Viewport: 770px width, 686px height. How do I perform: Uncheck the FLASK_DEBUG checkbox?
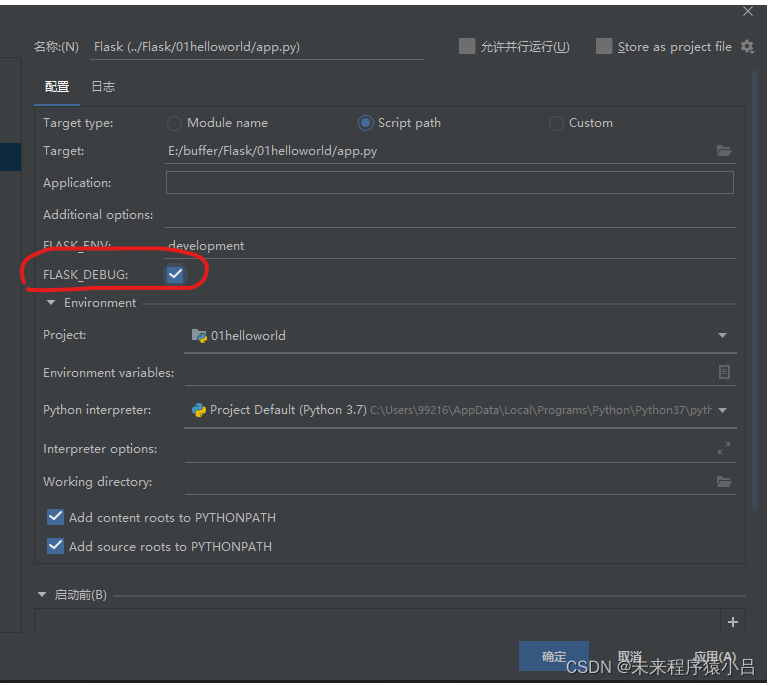(175, 274)
